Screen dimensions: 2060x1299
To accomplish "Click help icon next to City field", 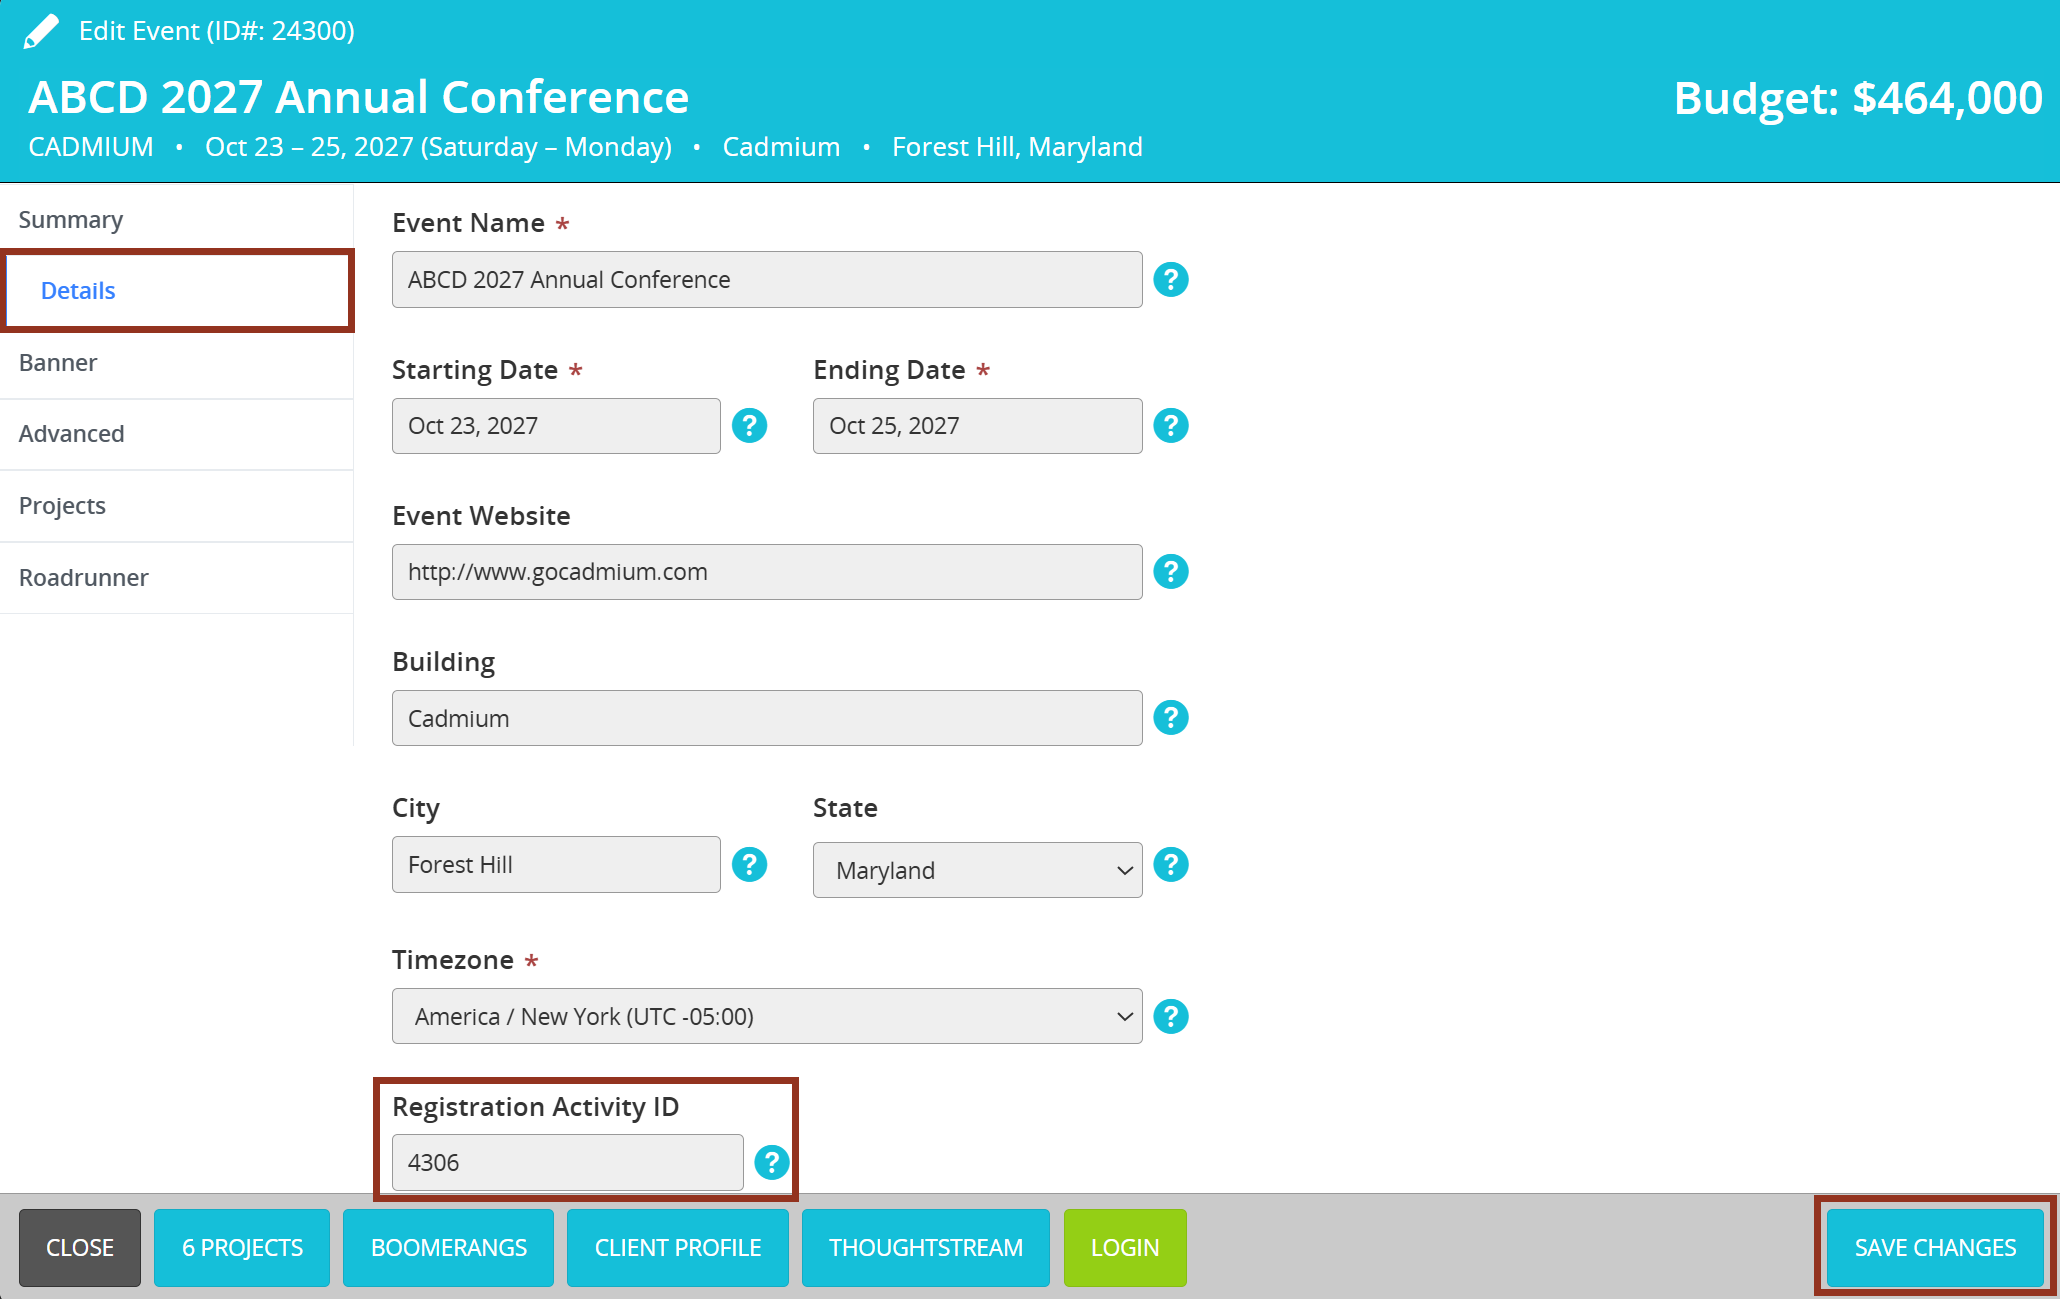I will click(749, 865).
